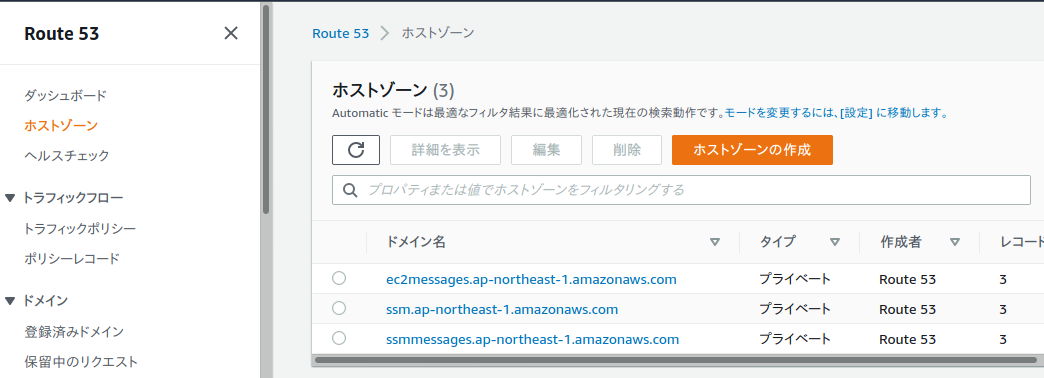Open 保留中のリクエスト in sidebar

[81, 362]
